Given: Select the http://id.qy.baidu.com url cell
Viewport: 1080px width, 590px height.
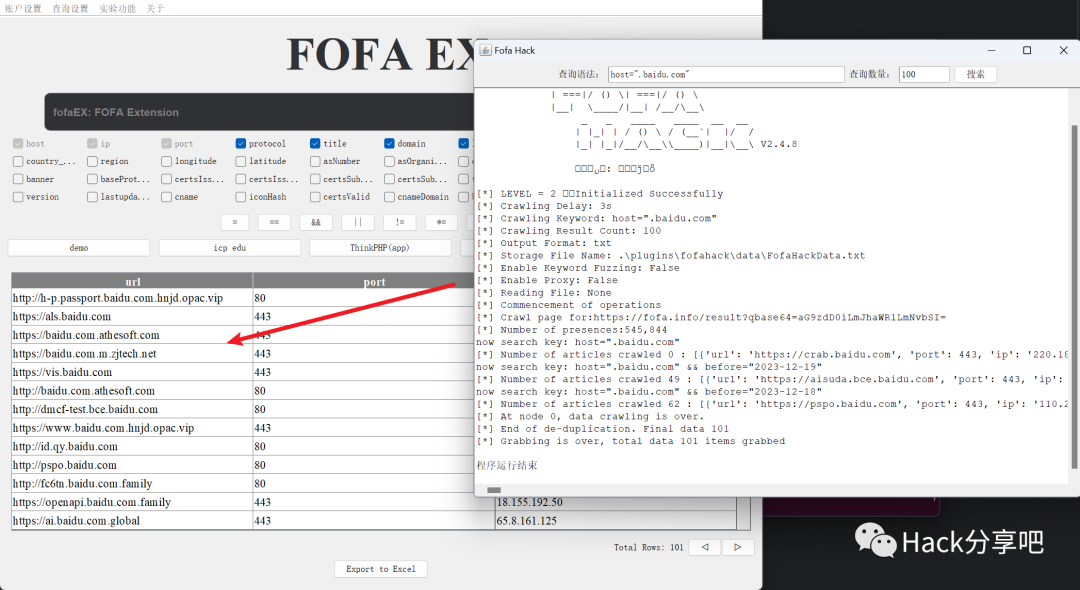Looking at the screenshot, I should coord(132,447).
